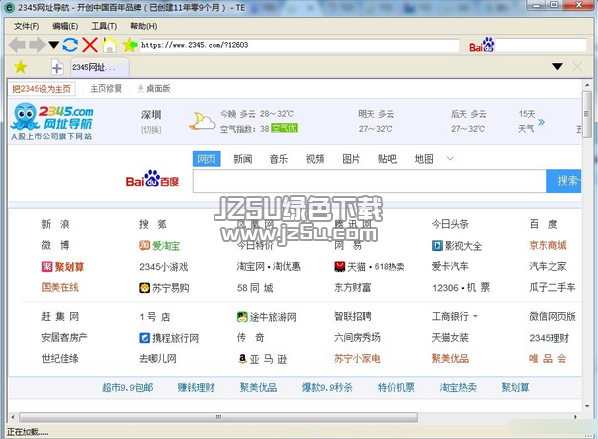Open a new tab with plus icon
This screenshot has width=598, height=439.
click(57, 68)
